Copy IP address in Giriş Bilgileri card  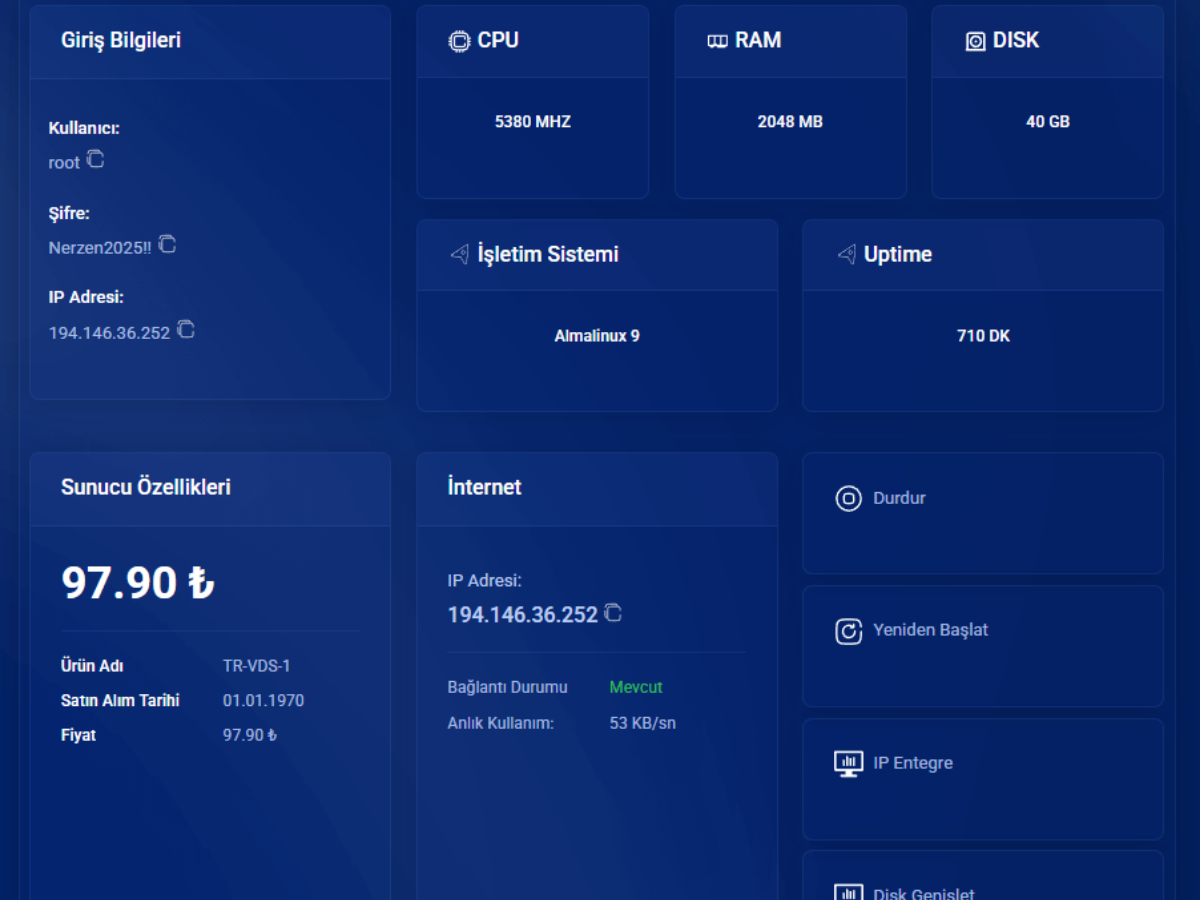click(186, 331)
